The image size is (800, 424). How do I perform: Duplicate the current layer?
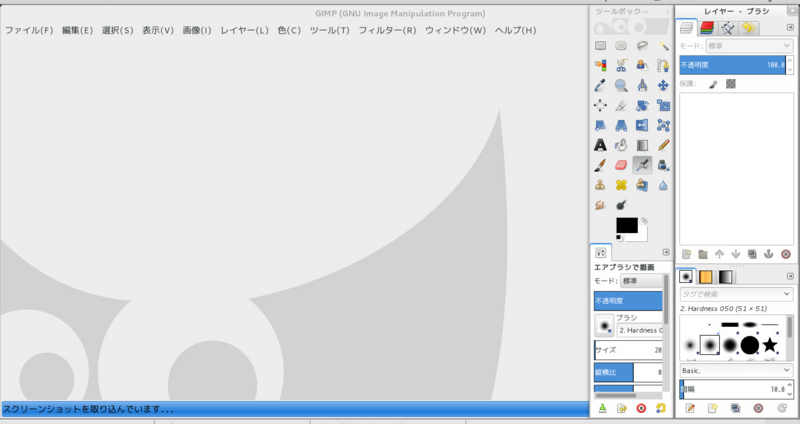(752, 254)
